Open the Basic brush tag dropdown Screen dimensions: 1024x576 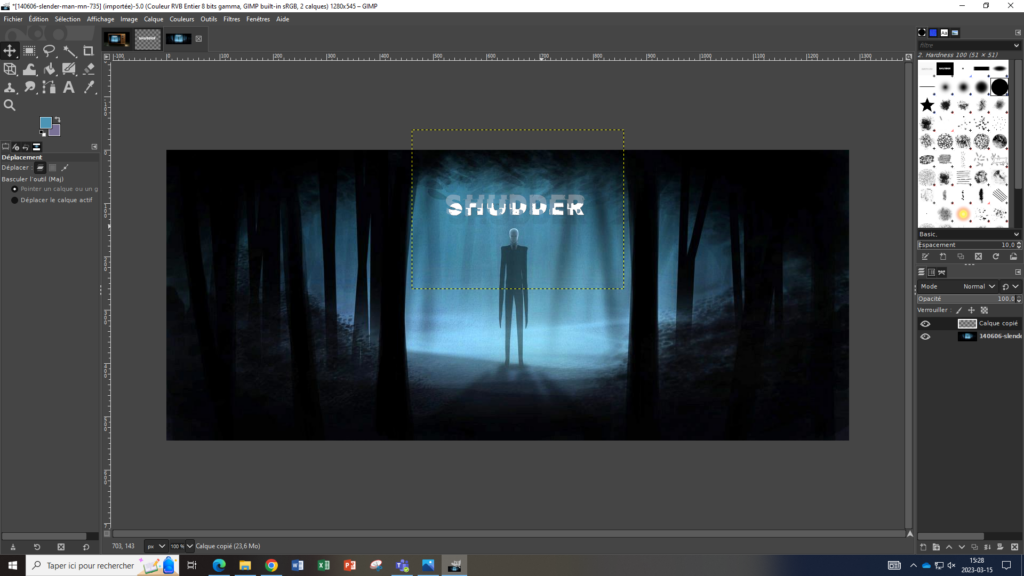pos(968,234)
